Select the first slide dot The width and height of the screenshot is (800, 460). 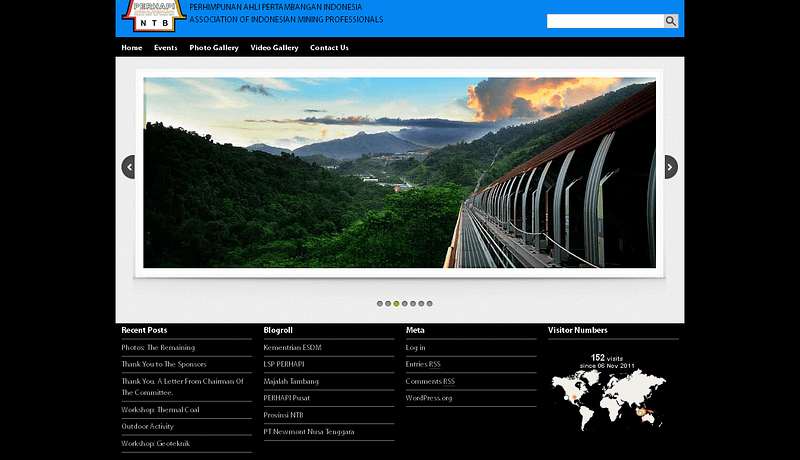pyautogui.click(x=380, y=303)
